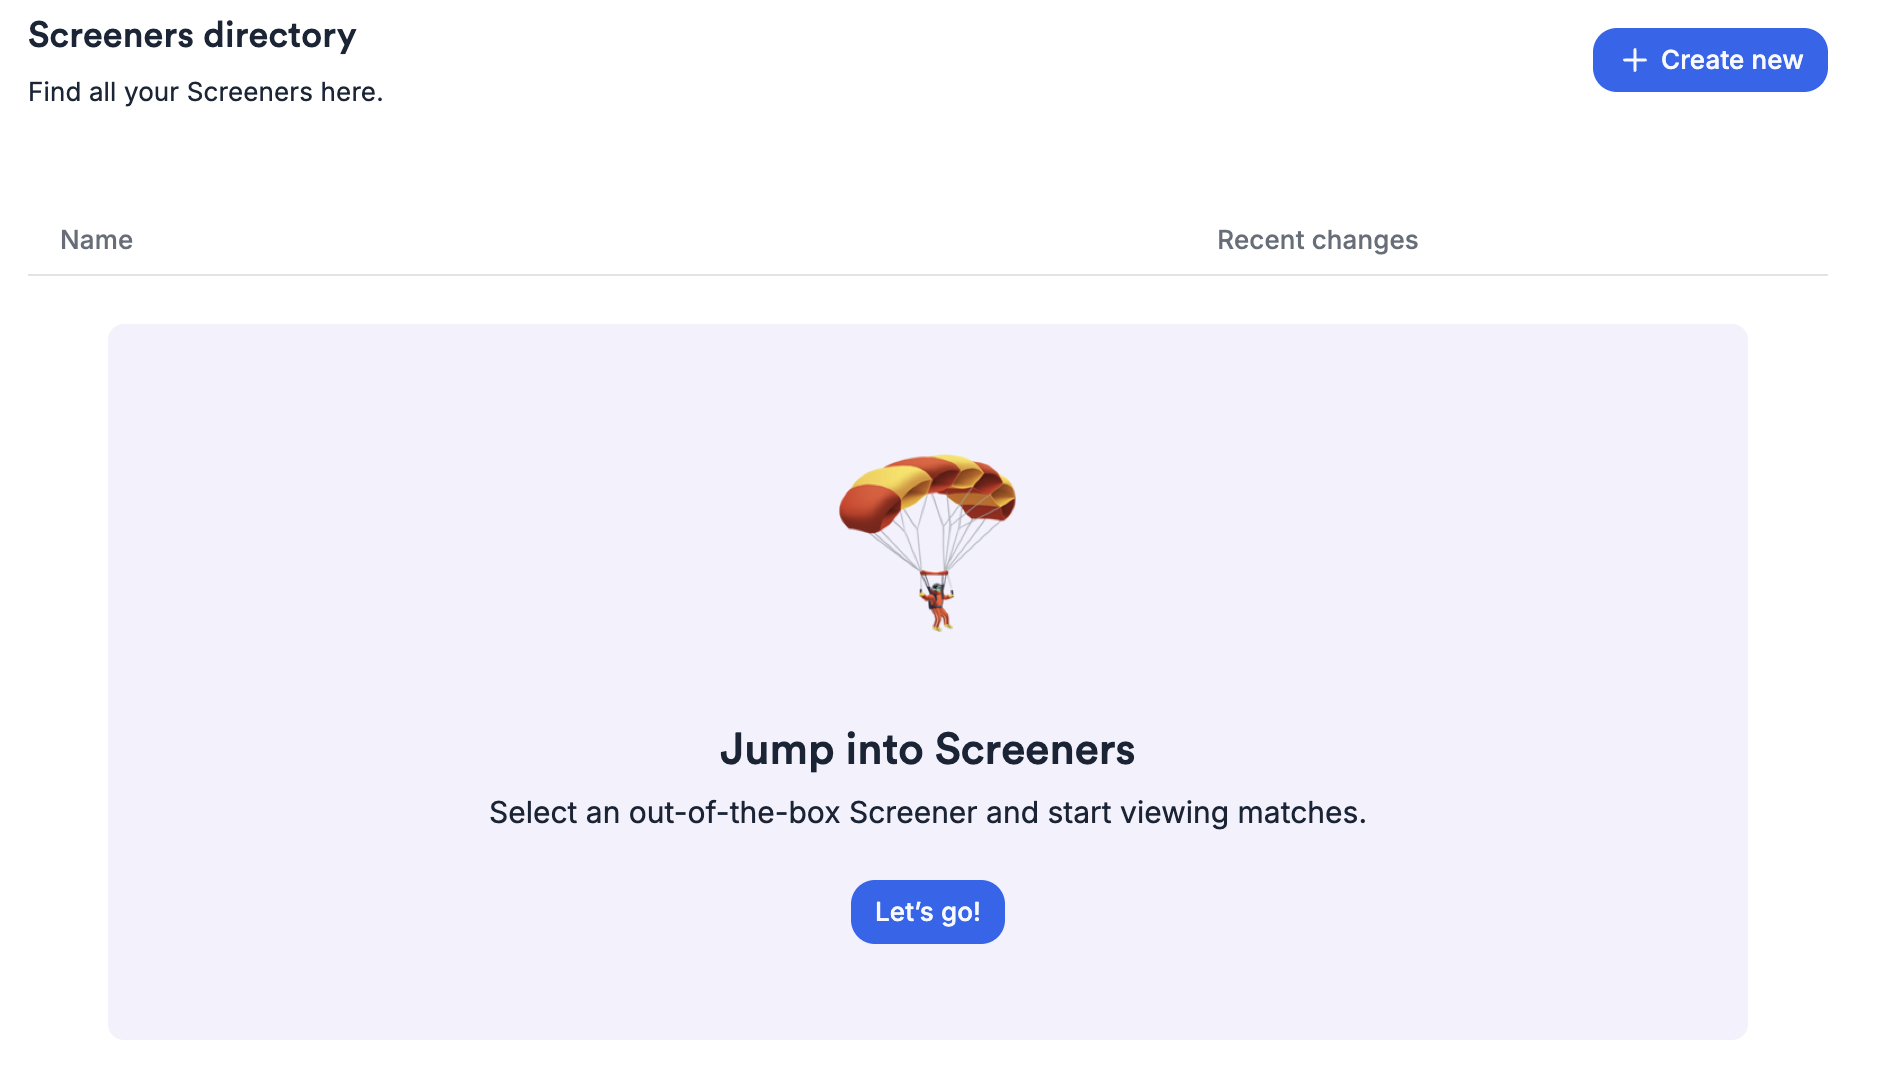Click the word 'Find' in the subtitle
The image size is (1904, 1084).
point(55,92)
